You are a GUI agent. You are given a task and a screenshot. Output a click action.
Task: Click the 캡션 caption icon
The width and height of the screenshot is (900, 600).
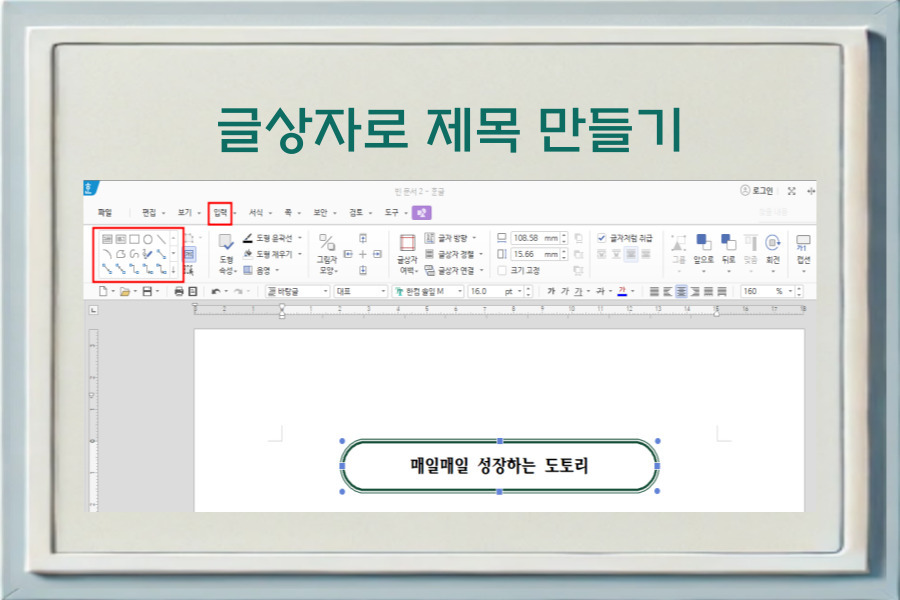803,243
